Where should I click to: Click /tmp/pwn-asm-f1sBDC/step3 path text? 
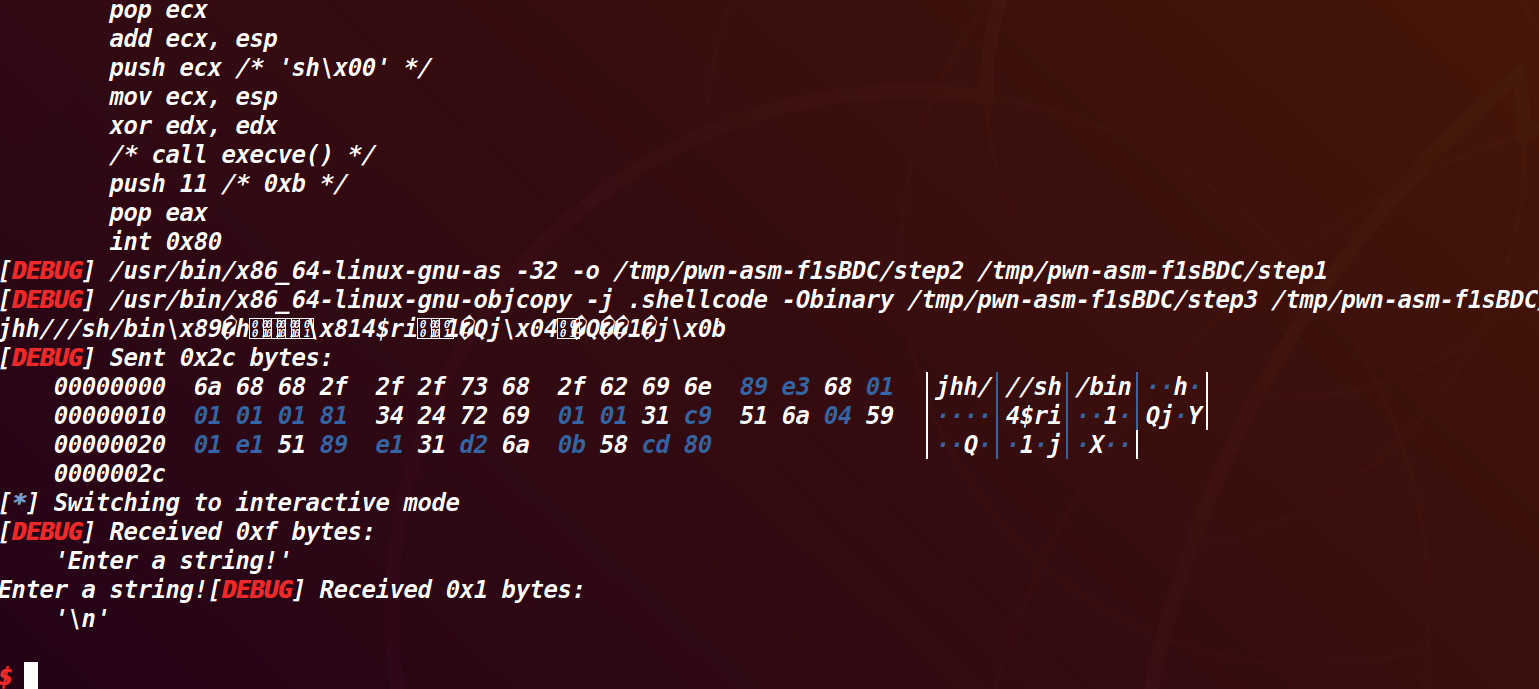click(x=1083, y=300)
